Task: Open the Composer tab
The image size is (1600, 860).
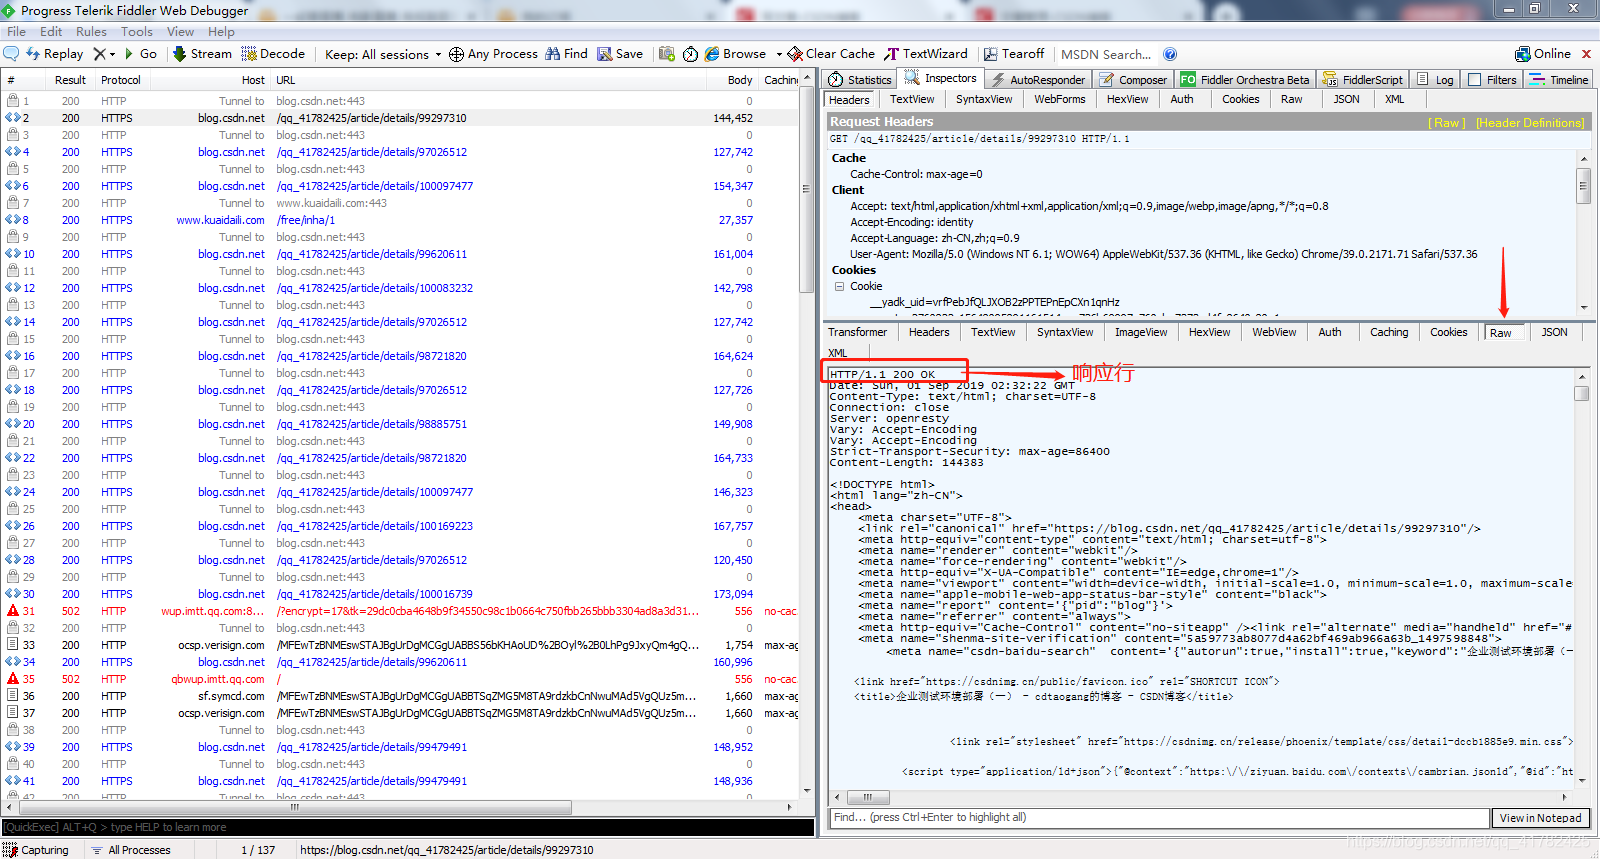Action: pos(1133,79)
